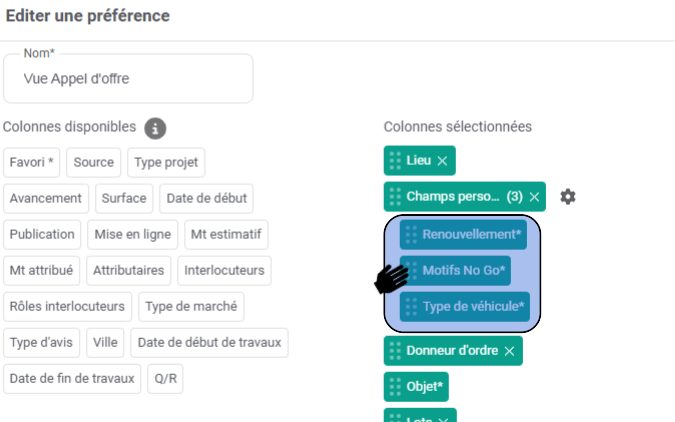Image resolution: width=675 pixels, height=422 pixels.
Task: Remove the Donneur d'ordre column
Action: (x=509, y=351)
